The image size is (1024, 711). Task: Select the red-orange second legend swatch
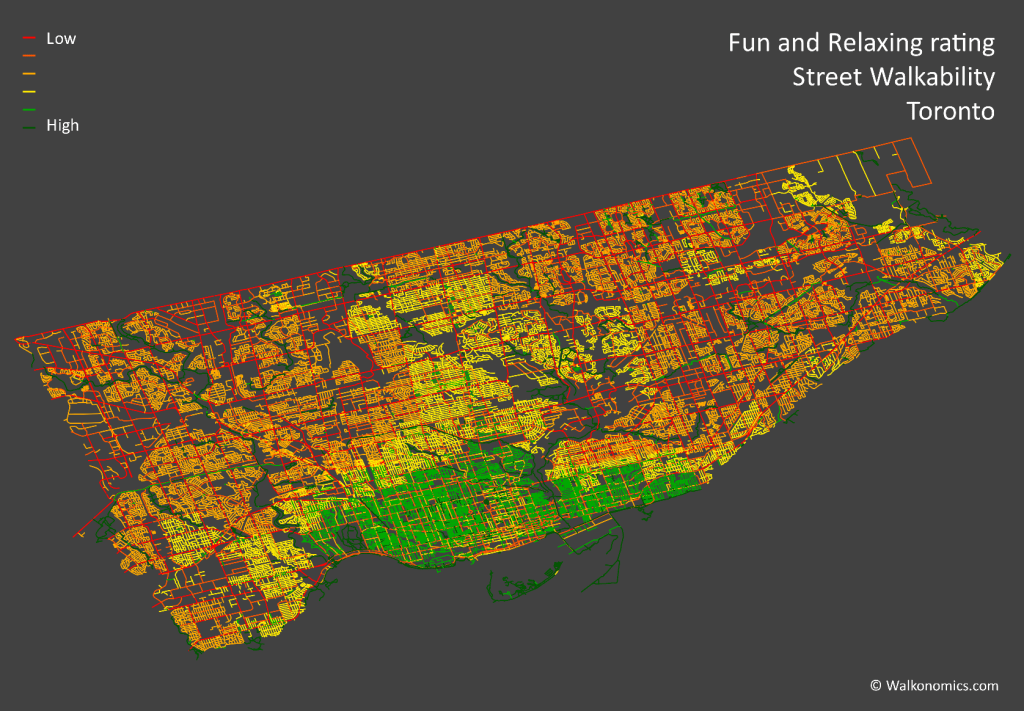[29, 56]
